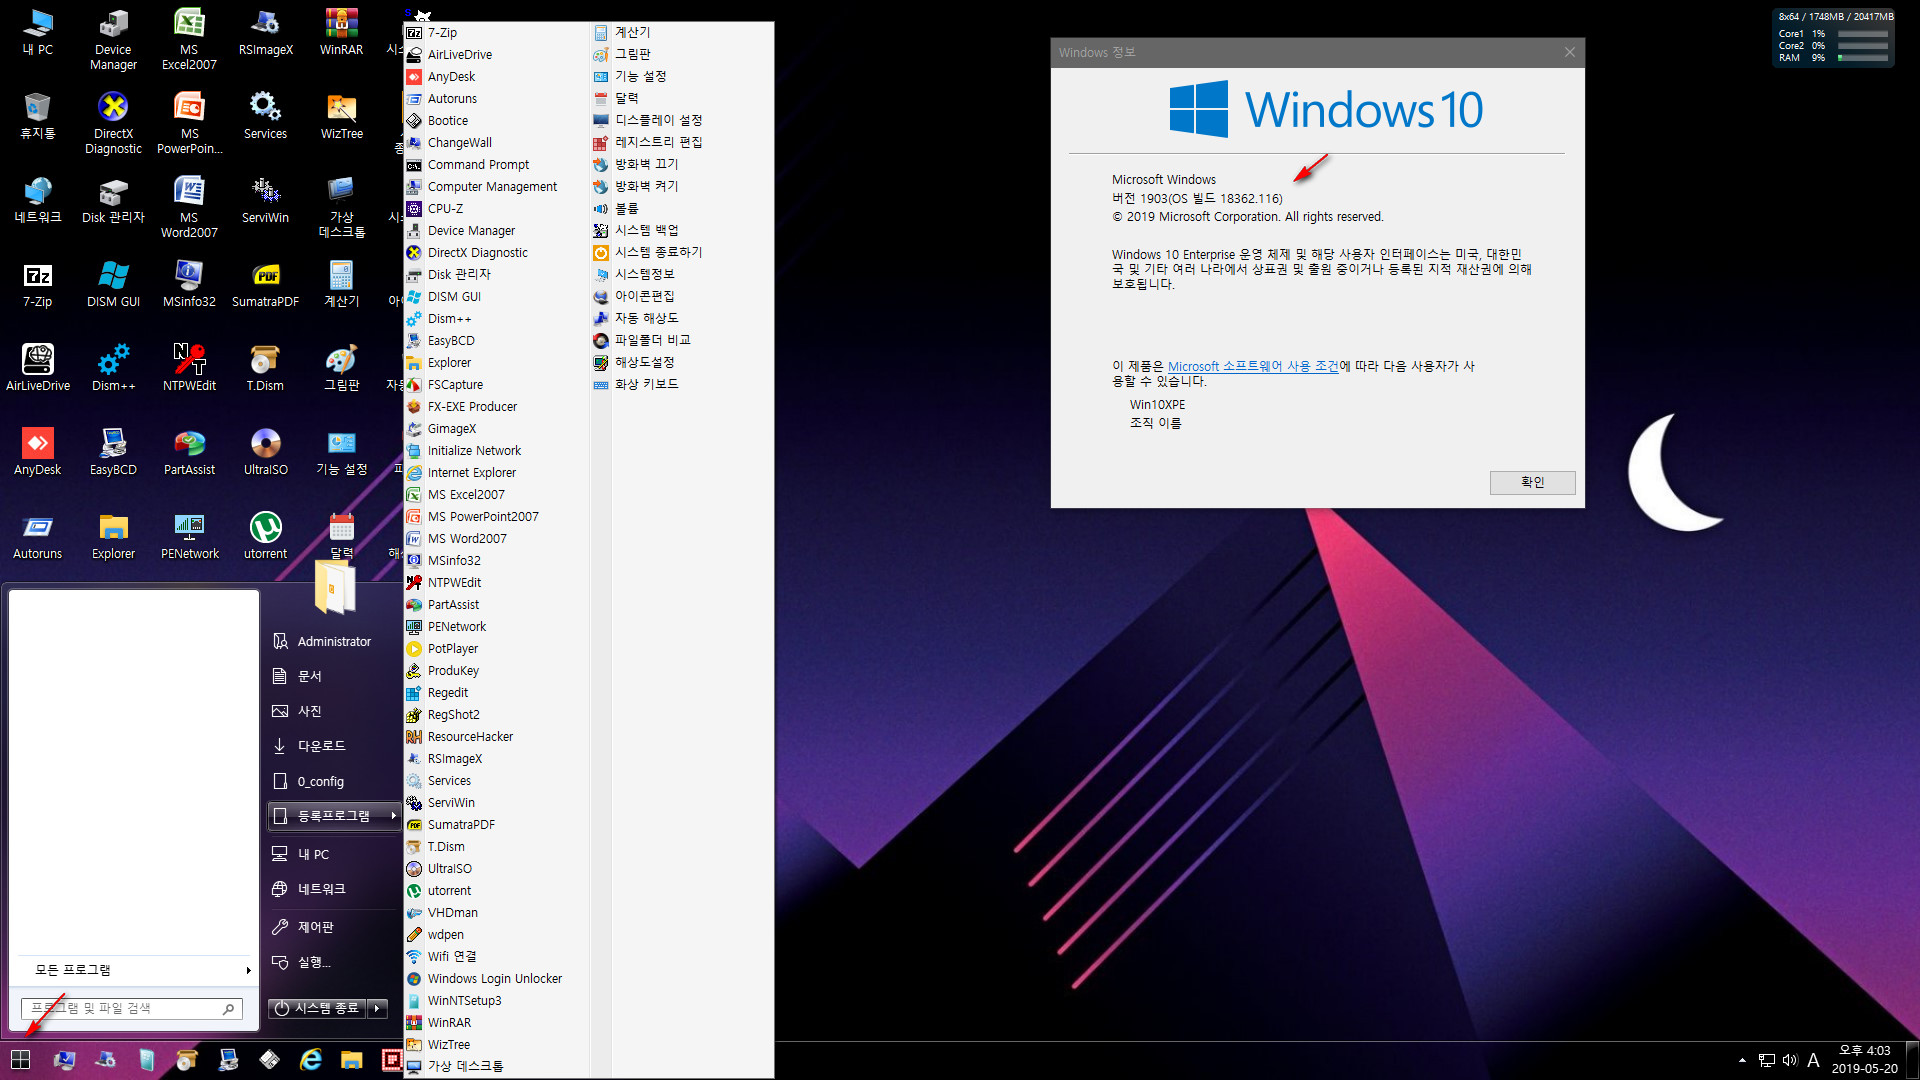Click 확인 button in Windows 정보 dialog
Screen dimensions: 1920x1080
pos(1532,482)
